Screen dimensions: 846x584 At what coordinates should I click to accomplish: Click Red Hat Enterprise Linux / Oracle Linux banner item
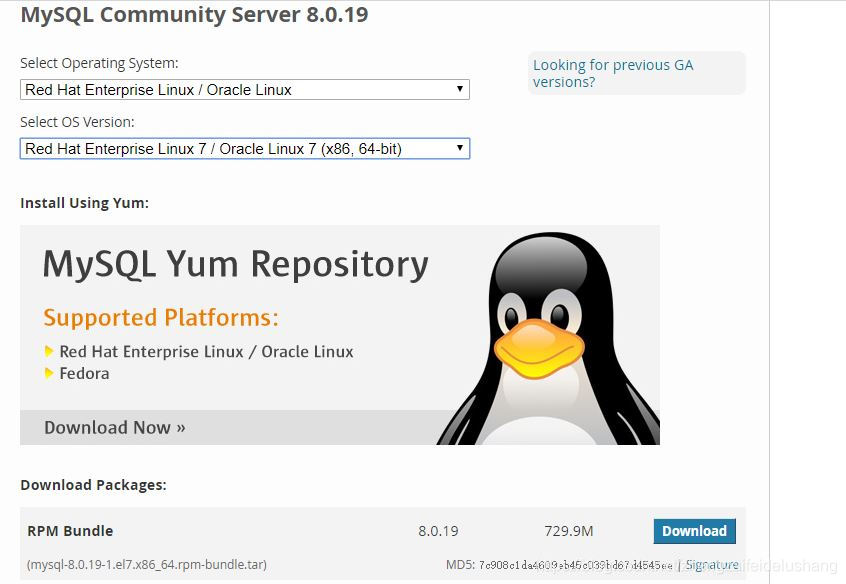pos(206,351)
